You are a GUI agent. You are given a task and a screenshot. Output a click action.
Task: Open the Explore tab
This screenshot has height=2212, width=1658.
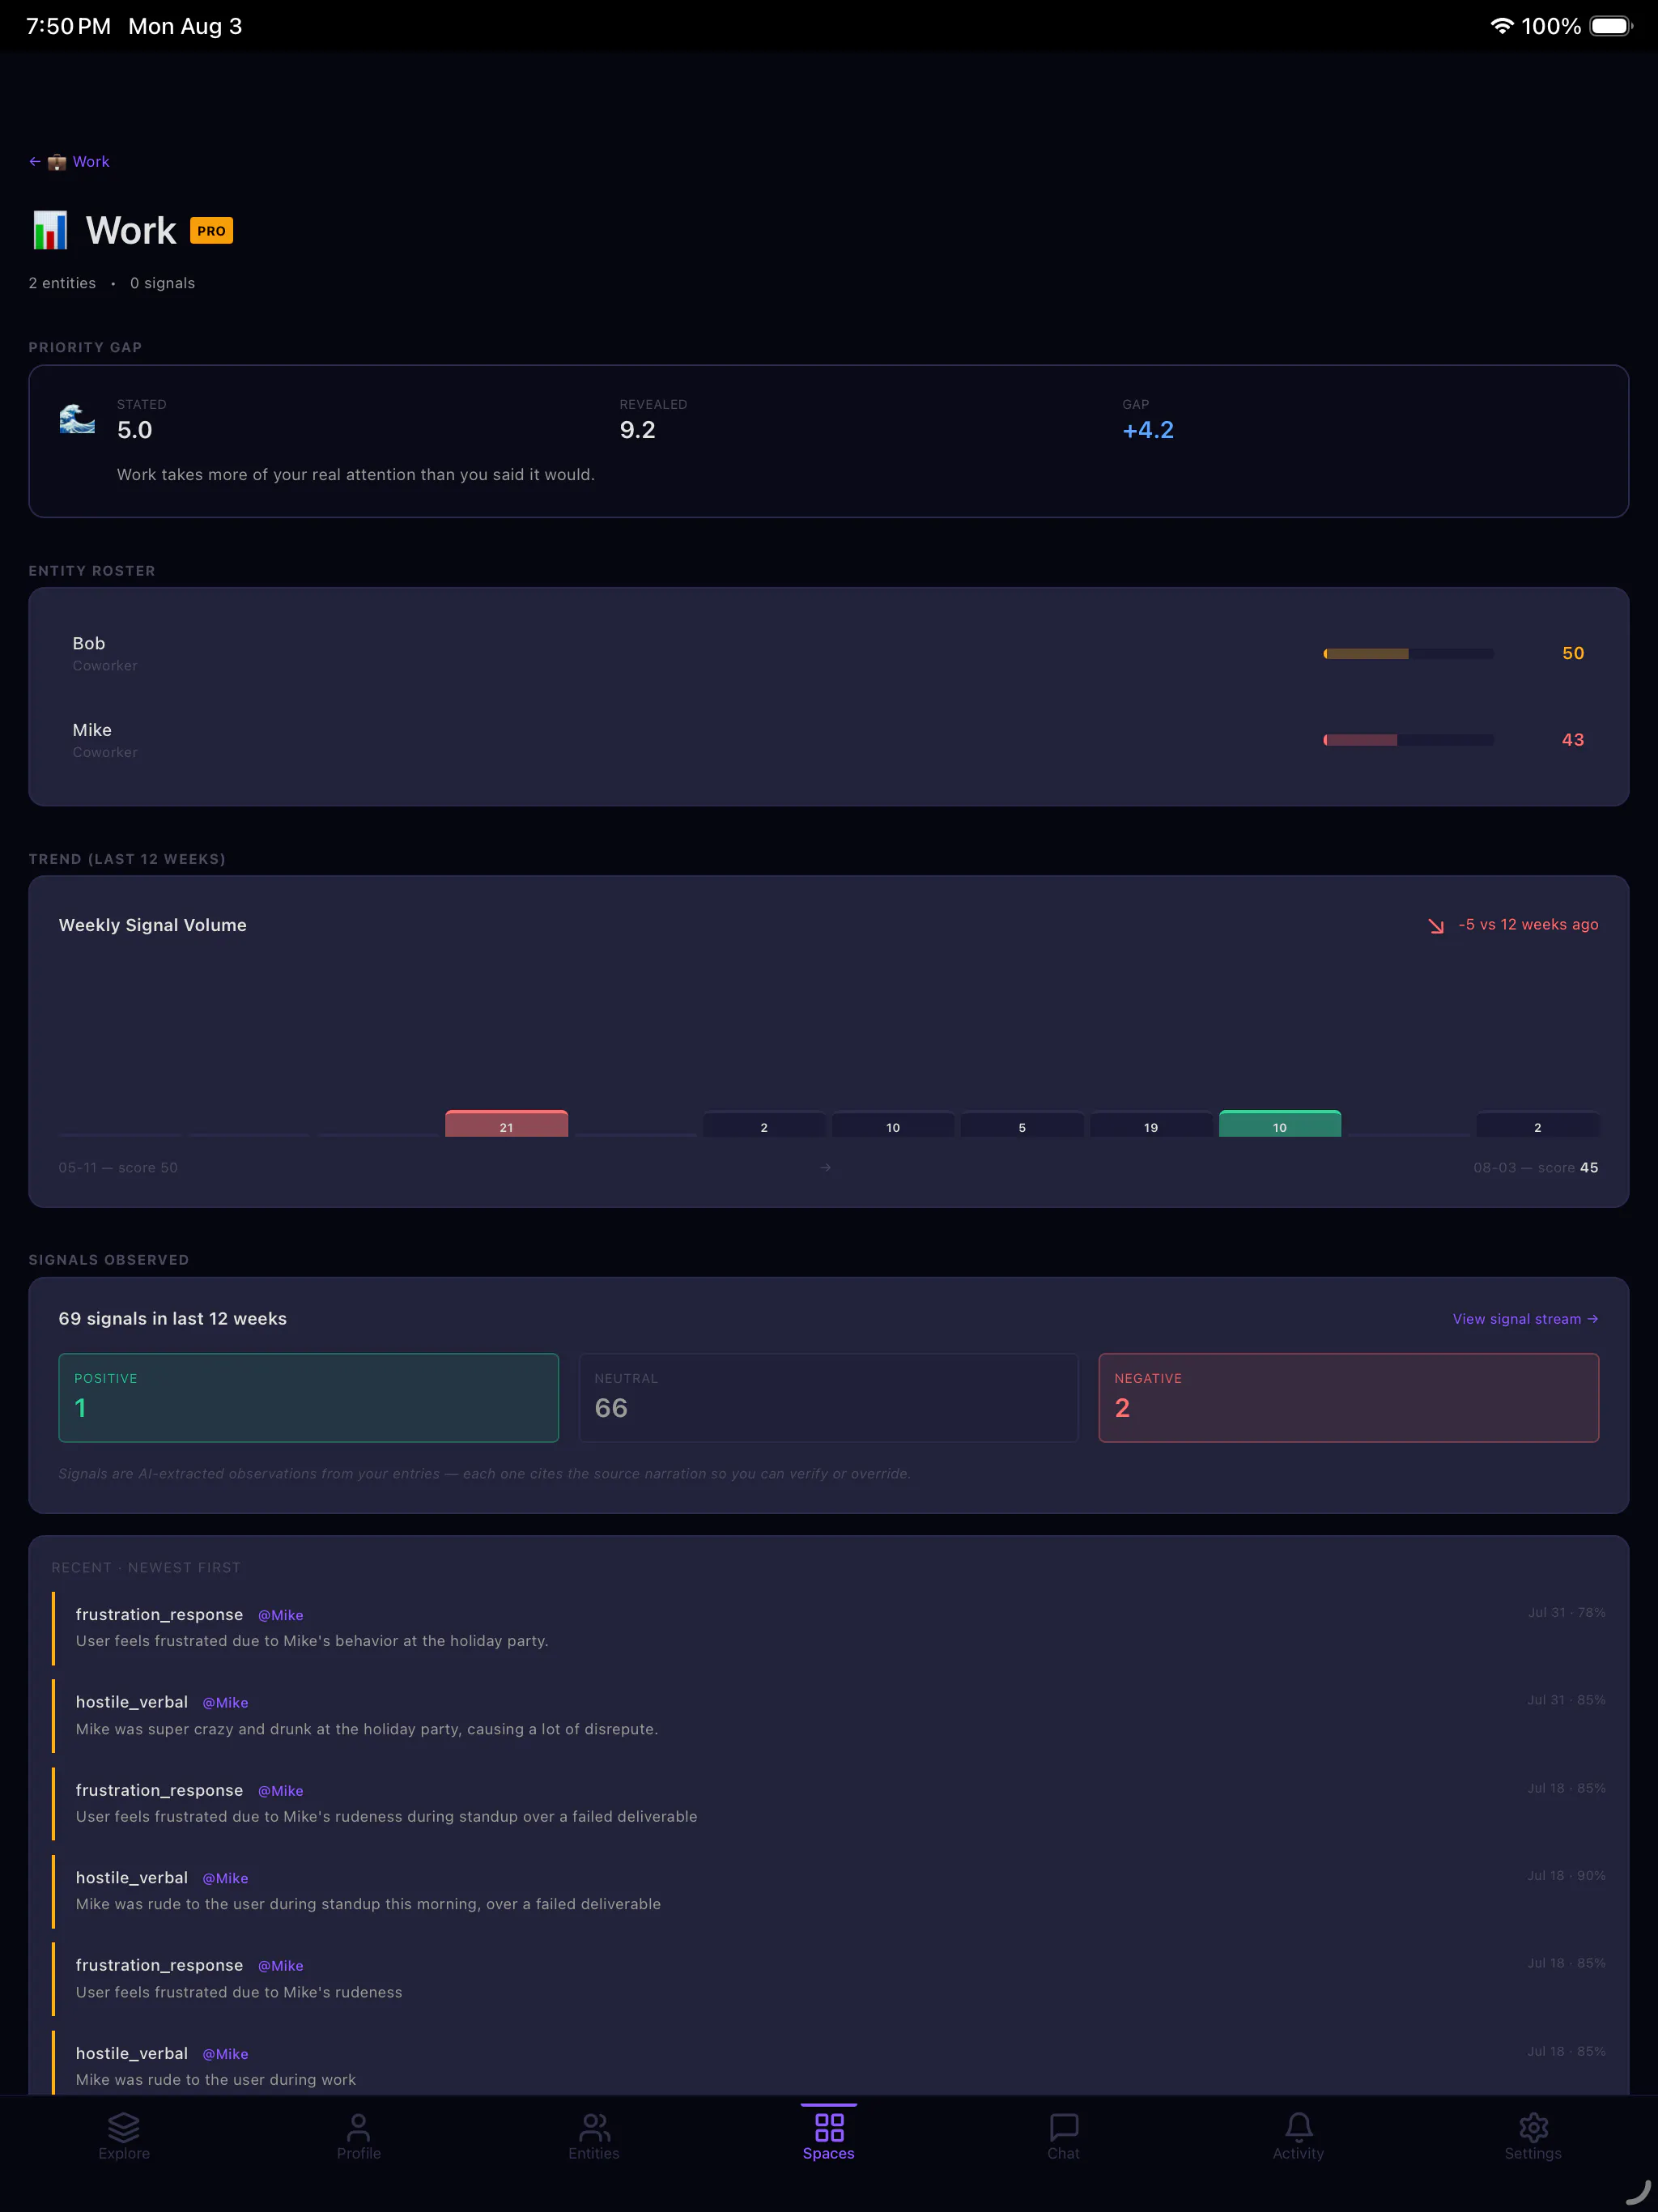pos(124,2138)
